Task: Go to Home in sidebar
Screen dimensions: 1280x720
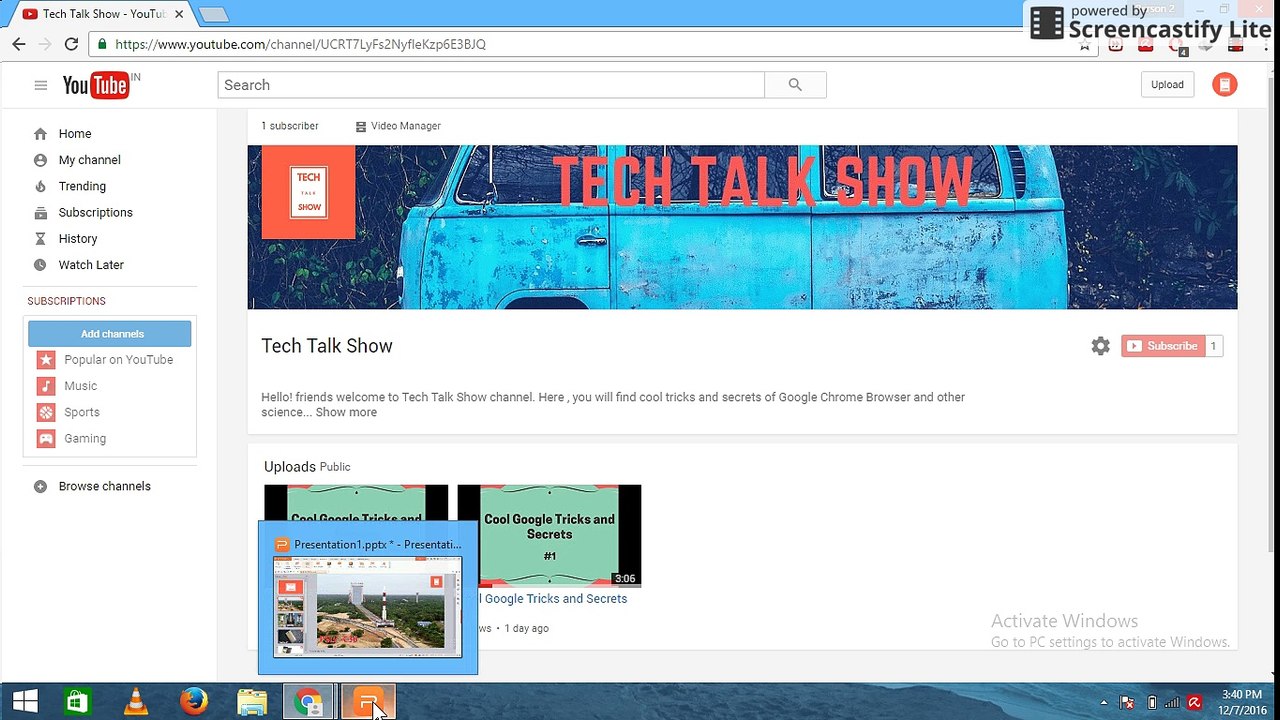Action: pos(75,134)
